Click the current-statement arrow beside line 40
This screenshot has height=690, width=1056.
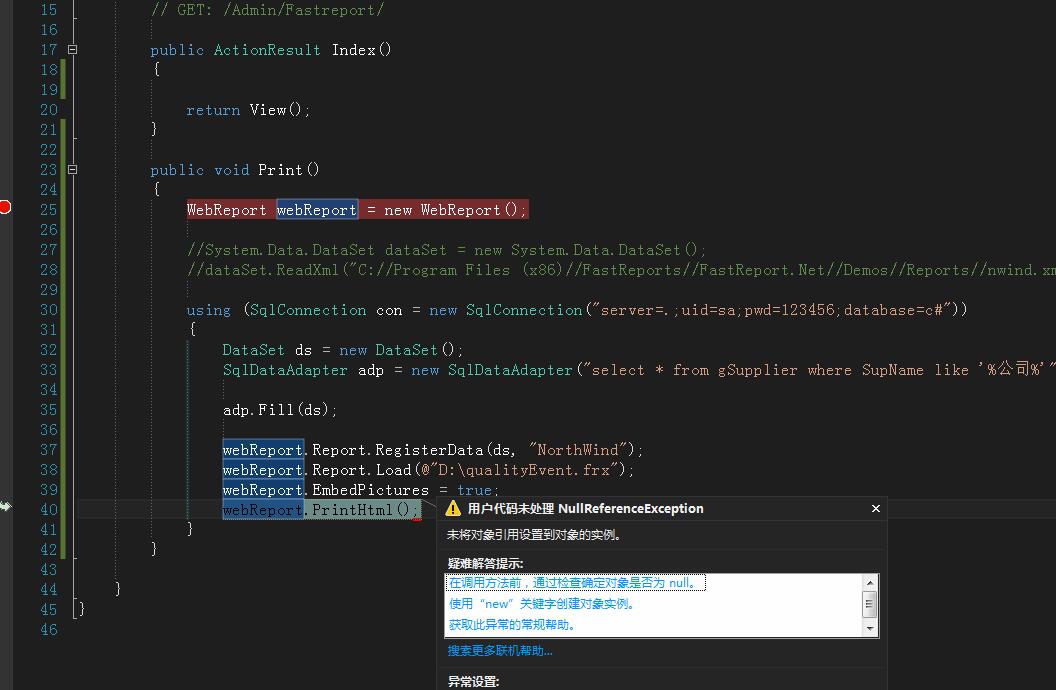pyautogui.click(x=5, y=506)
